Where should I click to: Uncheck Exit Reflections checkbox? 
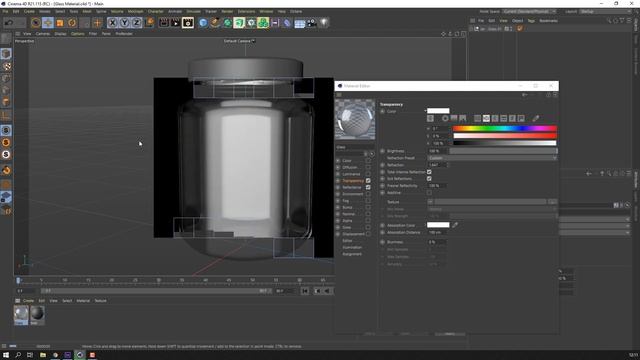[x=429, y=179]
